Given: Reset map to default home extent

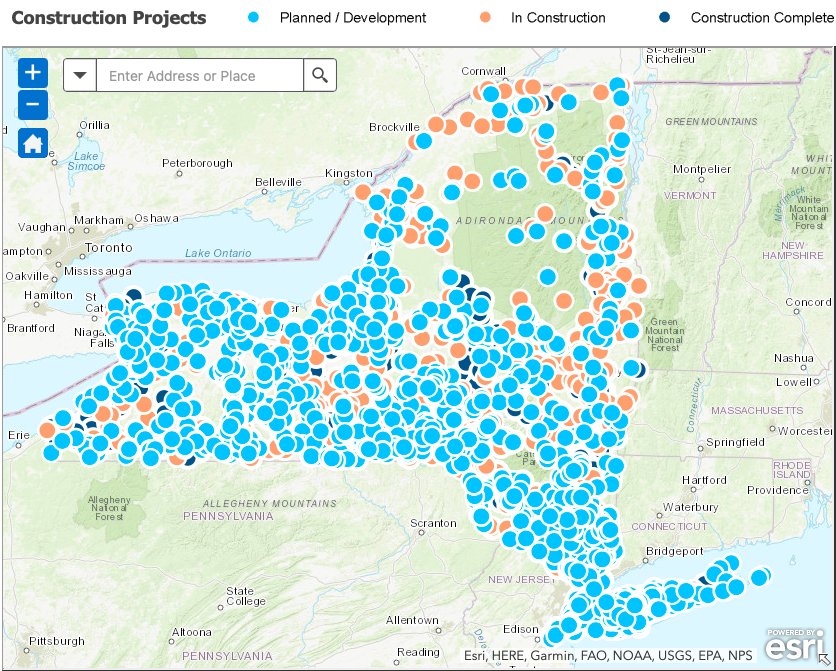Looking at the screenshot, I should tap(33, 142).
